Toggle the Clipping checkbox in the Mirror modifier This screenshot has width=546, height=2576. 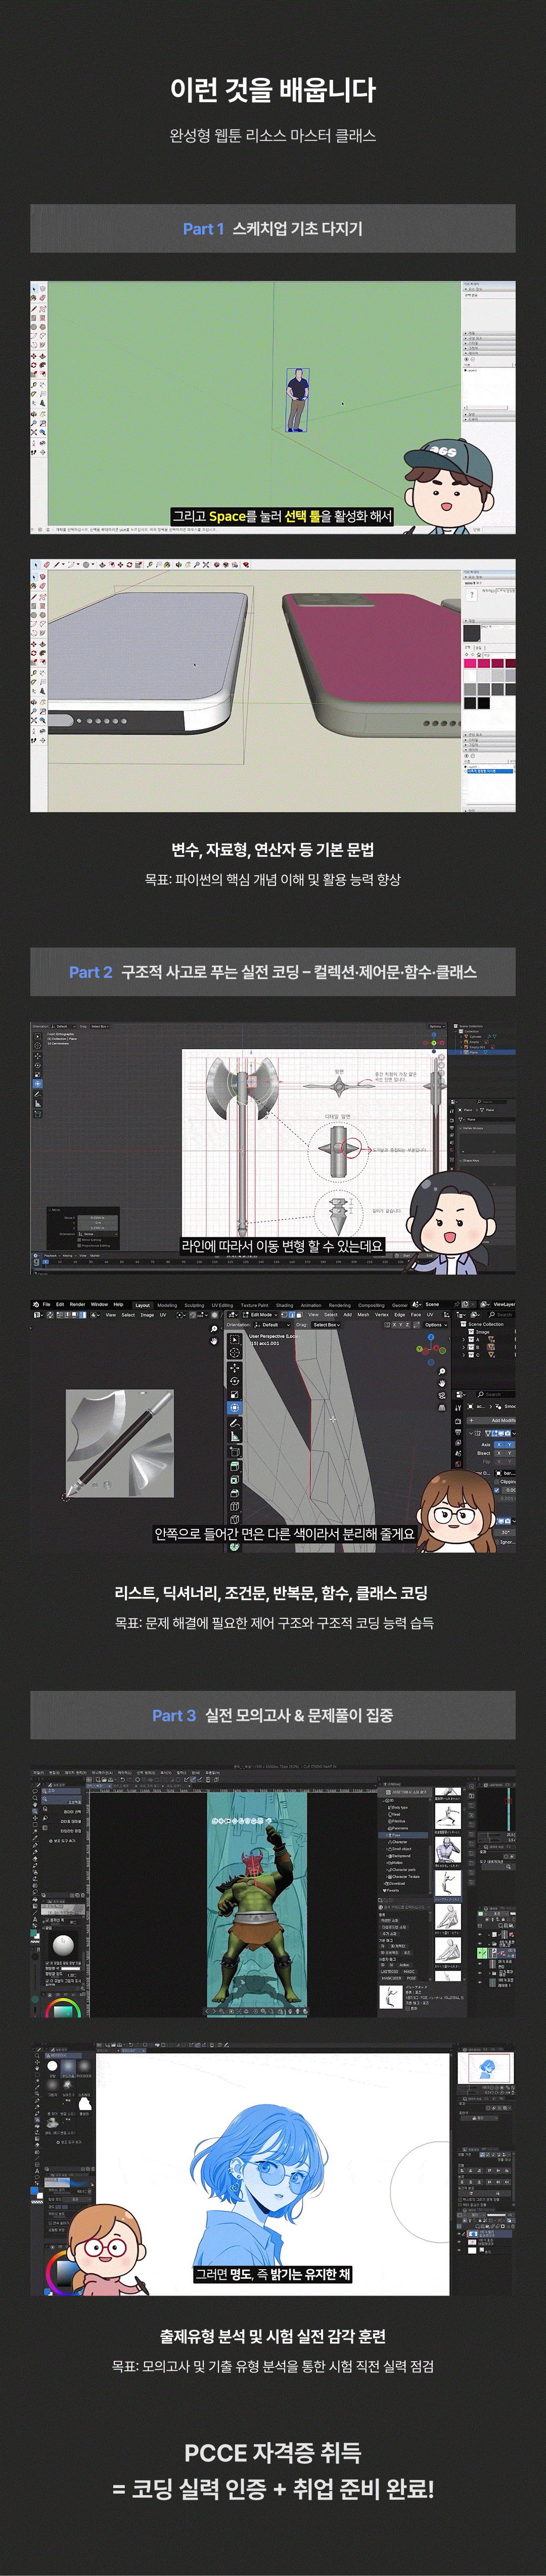coord(497,1481)
